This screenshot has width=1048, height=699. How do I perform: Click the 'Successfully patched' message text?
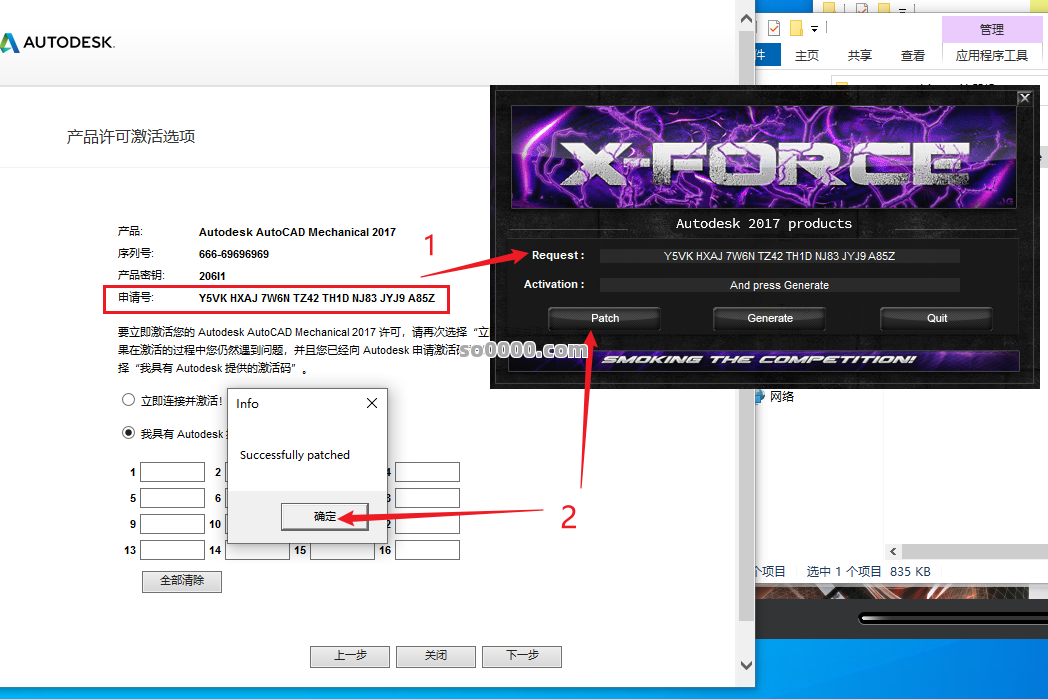coord(295,455)
